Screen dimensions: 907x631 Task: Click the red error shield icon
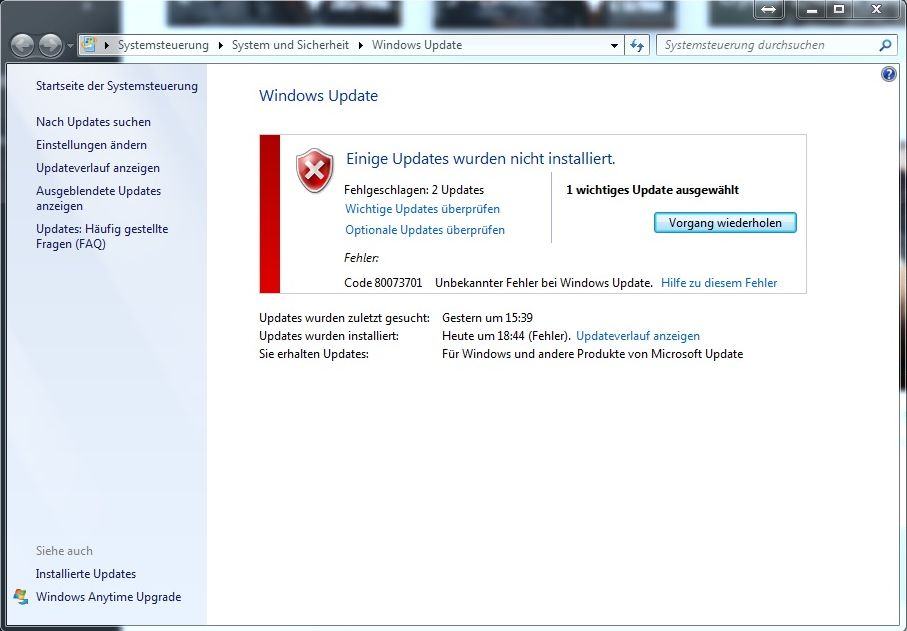pos(315,170)
